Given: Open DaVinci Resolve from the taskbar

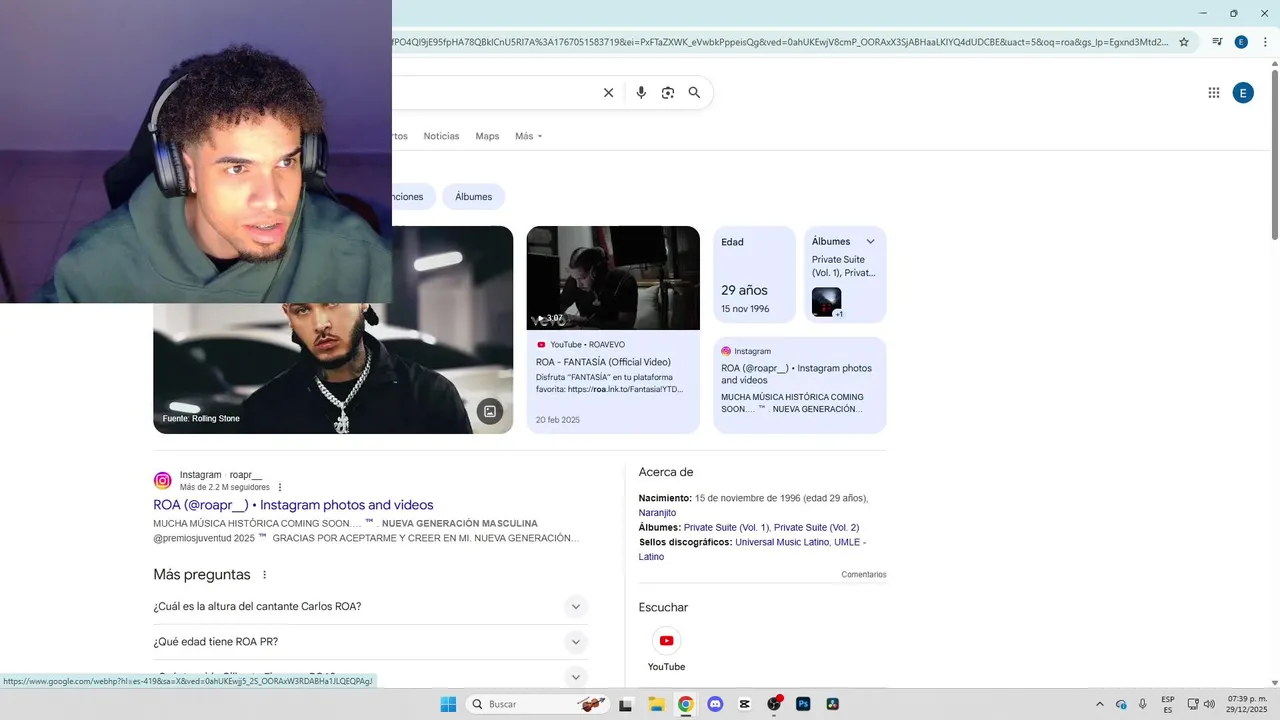Looking at the screenshot, I should tap(832, 704).
